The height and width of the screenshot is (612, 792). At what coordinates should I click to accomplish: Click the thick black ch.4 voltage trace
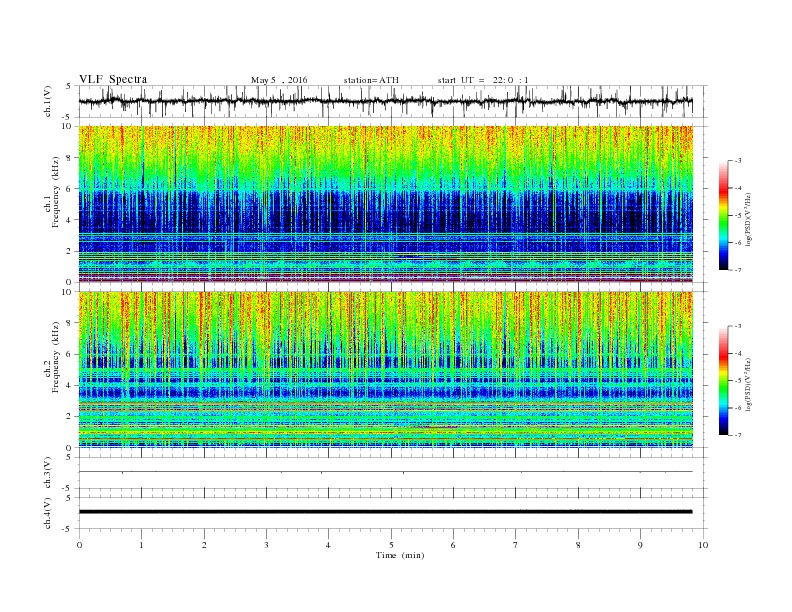tap(386, 512)
